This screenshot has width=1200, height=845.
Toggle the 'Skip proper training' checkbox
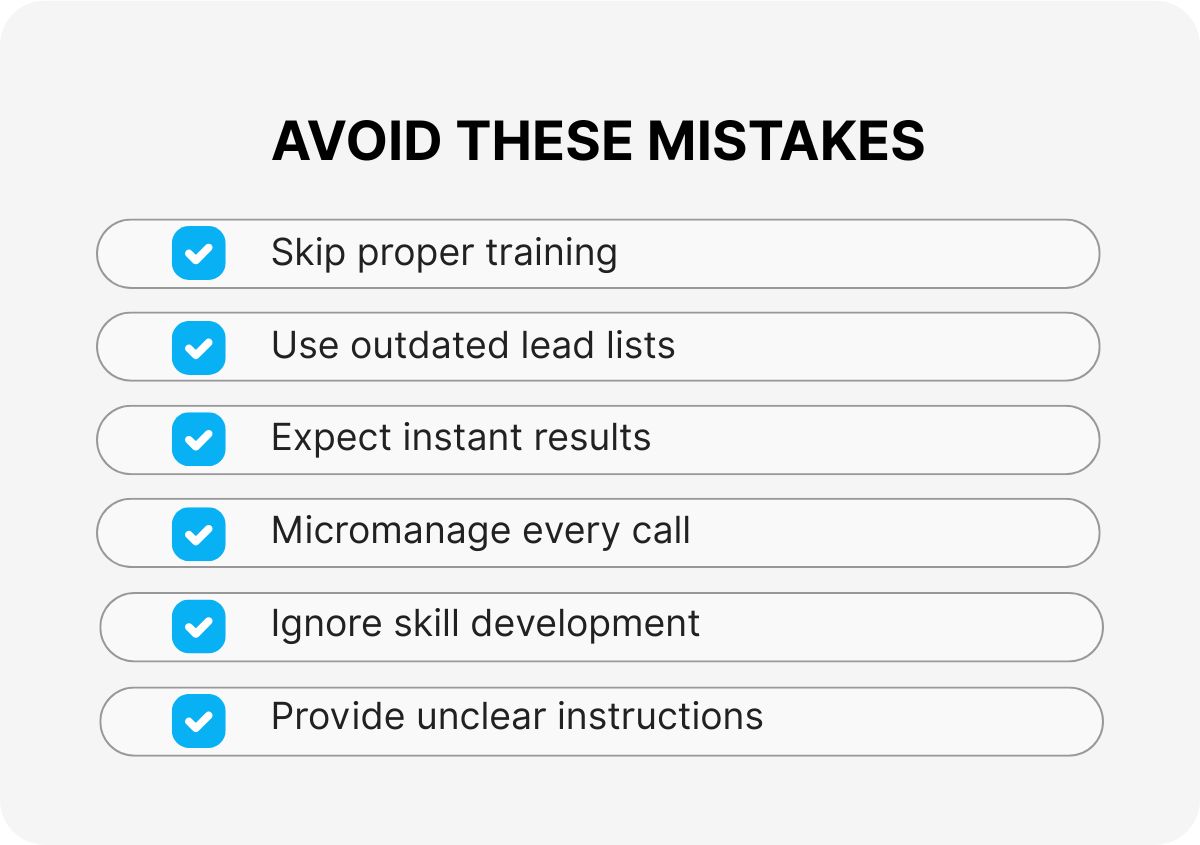point(198,253)
